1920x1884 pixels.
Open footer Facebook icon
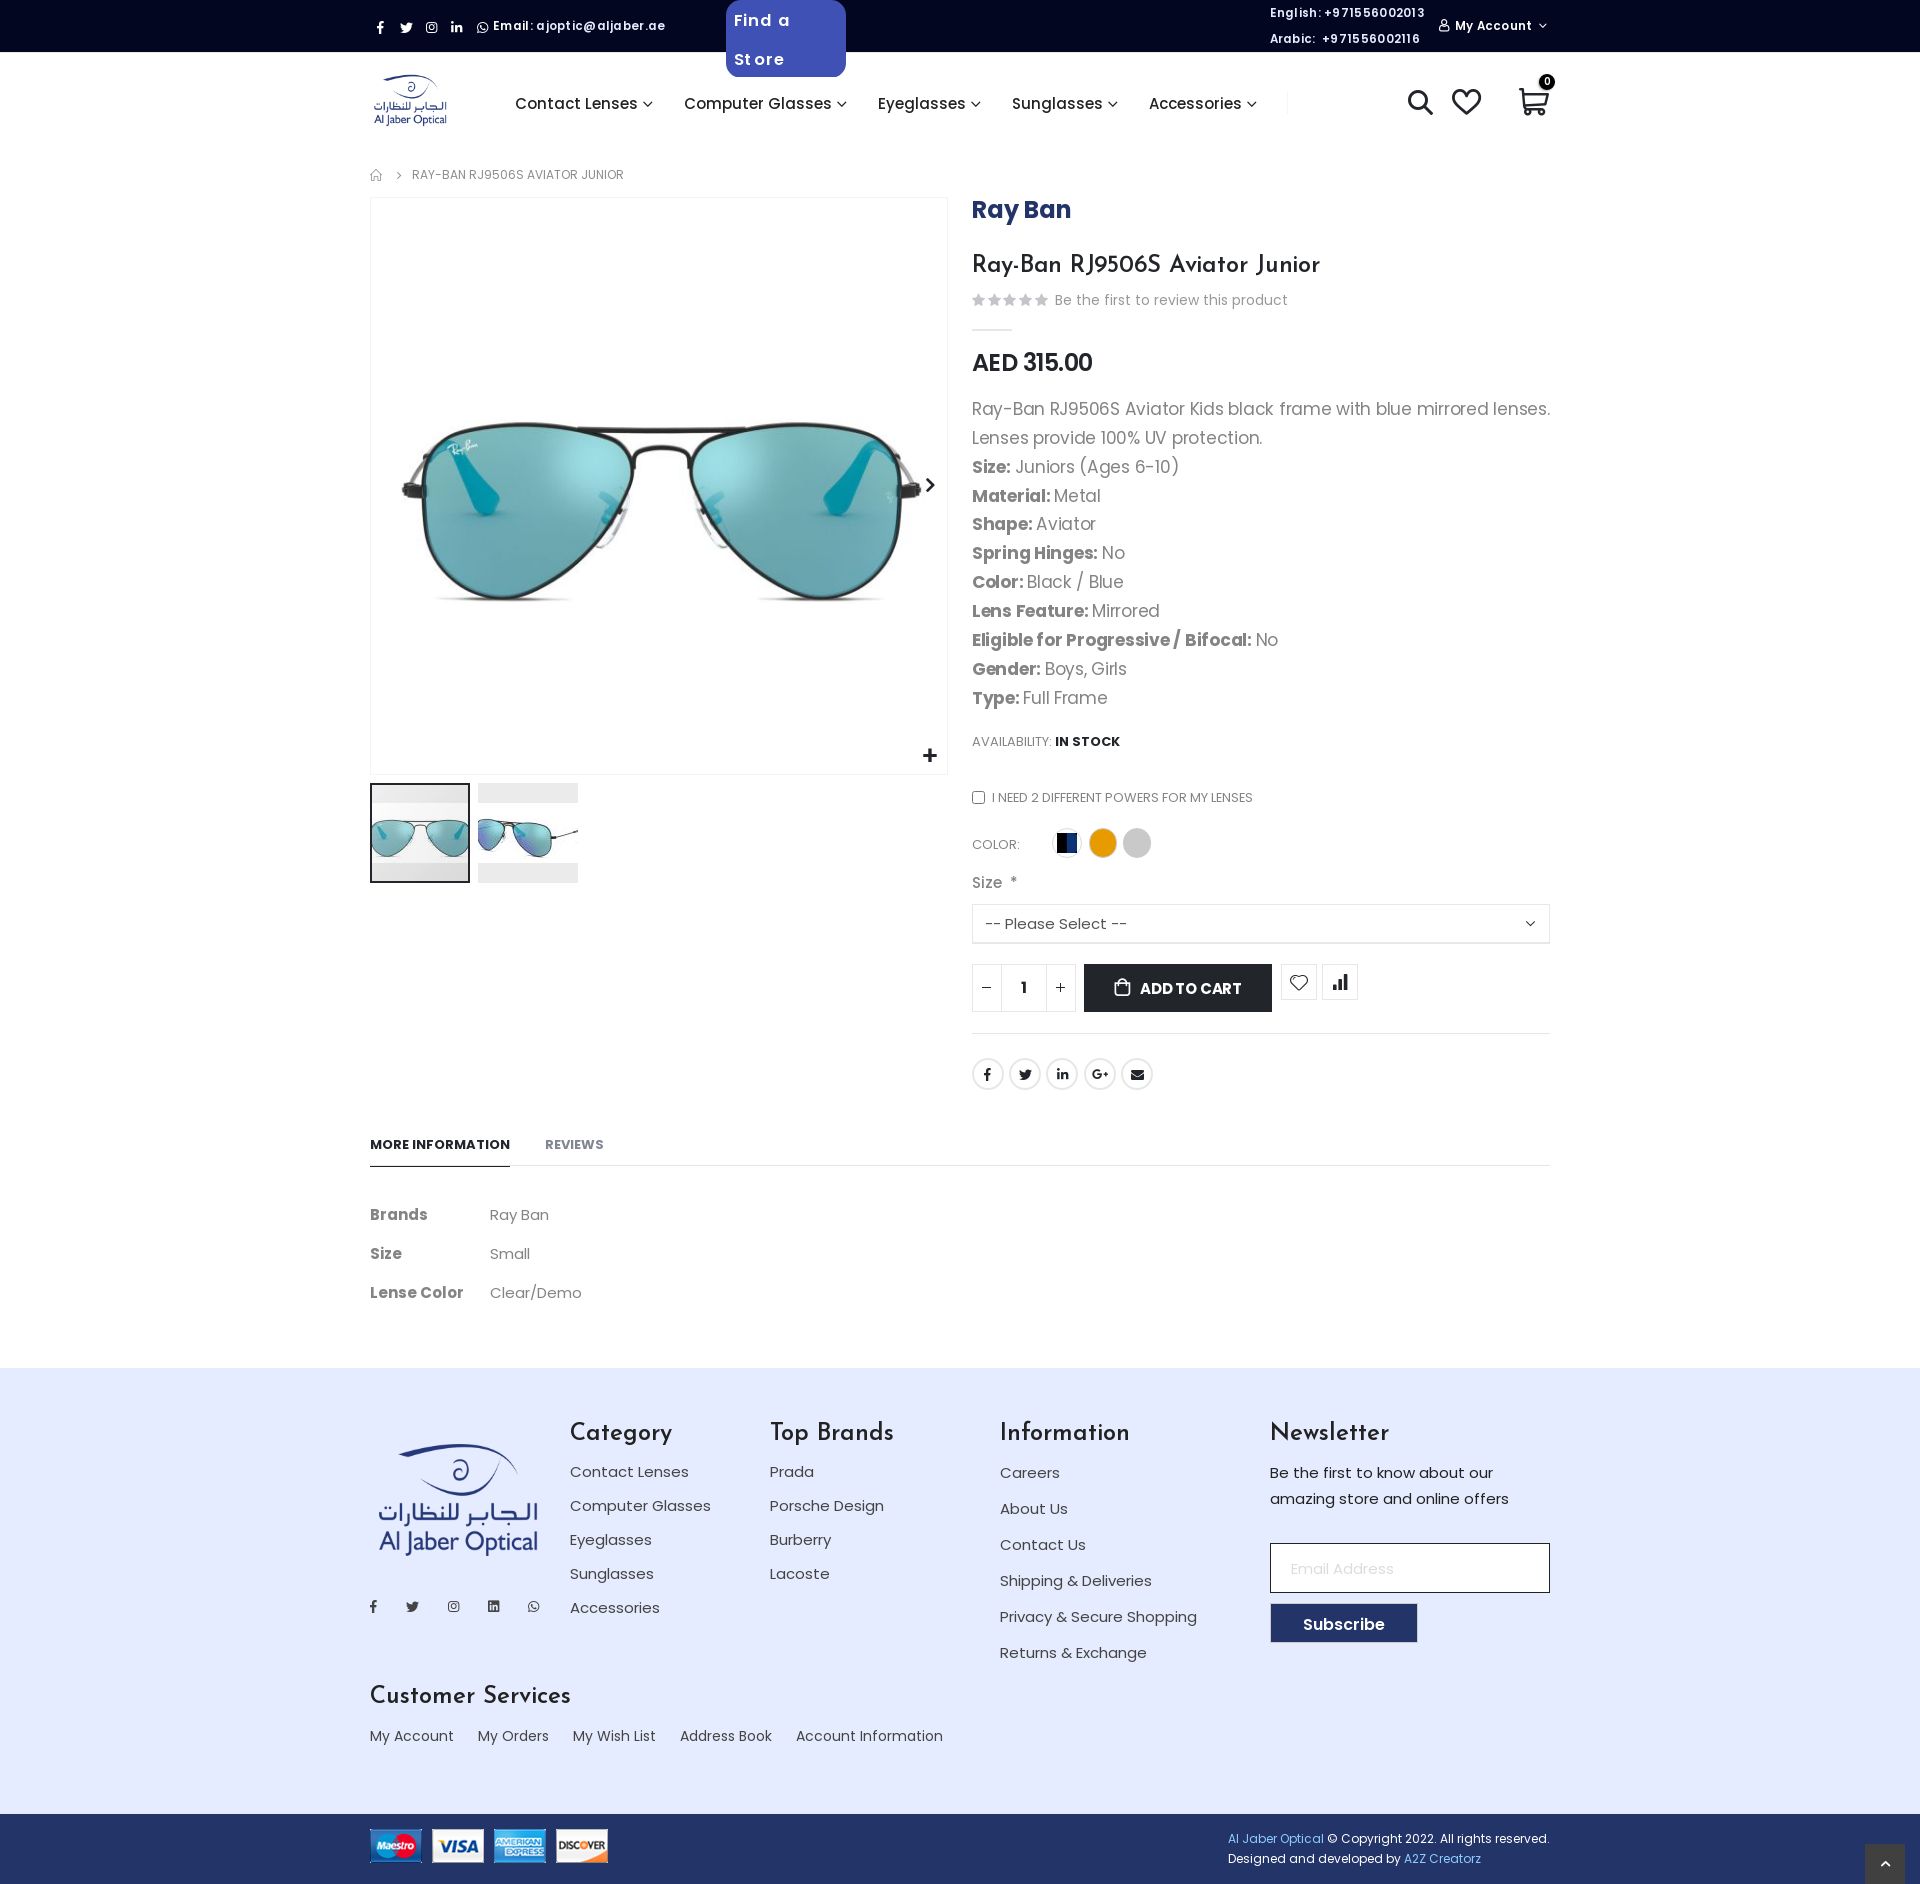[374, 1606]
